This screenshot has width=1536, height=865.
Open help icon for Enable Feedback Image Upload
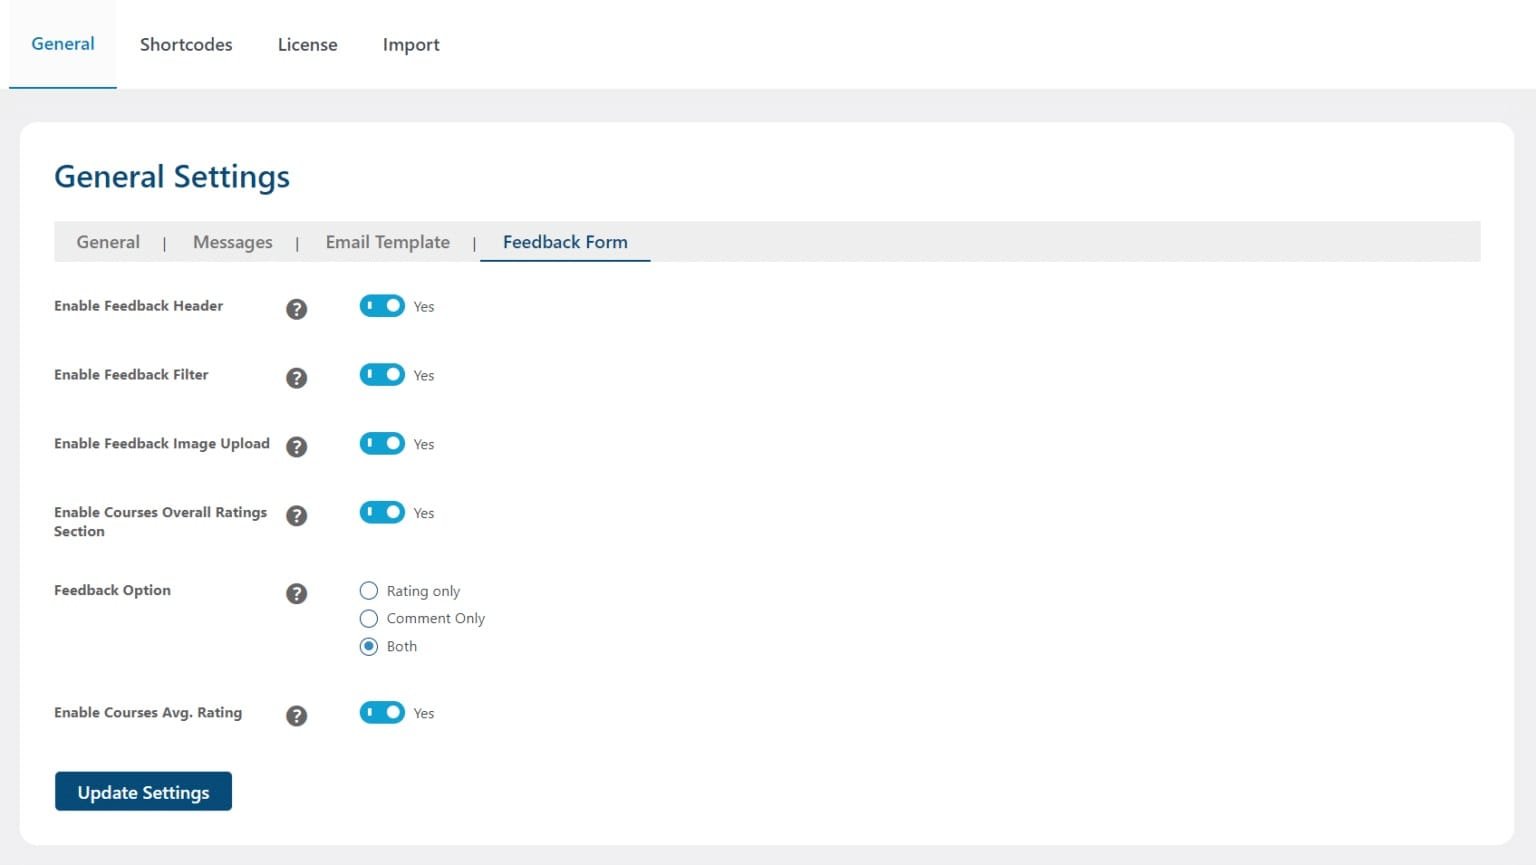(x=296, y=447)
